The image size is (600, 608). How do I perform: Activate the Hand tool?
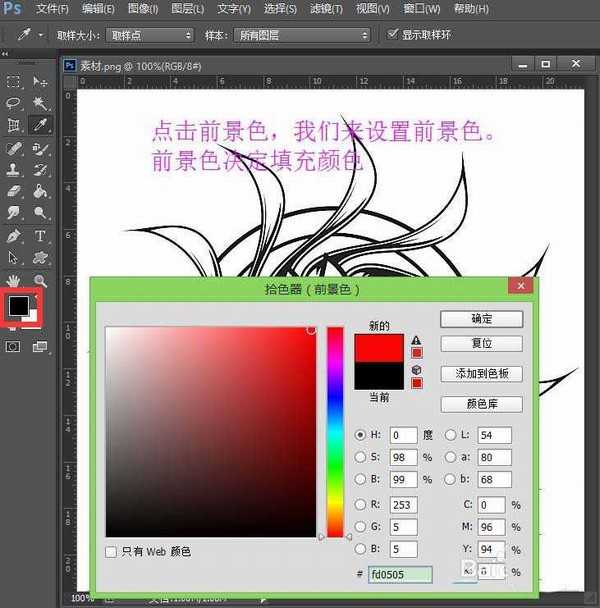[14, 281]
